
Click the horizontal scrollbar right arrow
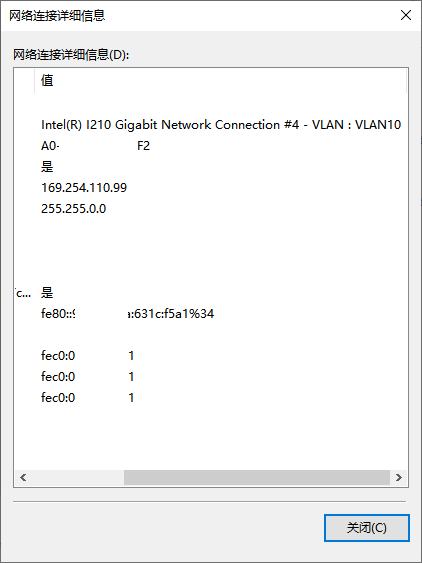(399, 477)
